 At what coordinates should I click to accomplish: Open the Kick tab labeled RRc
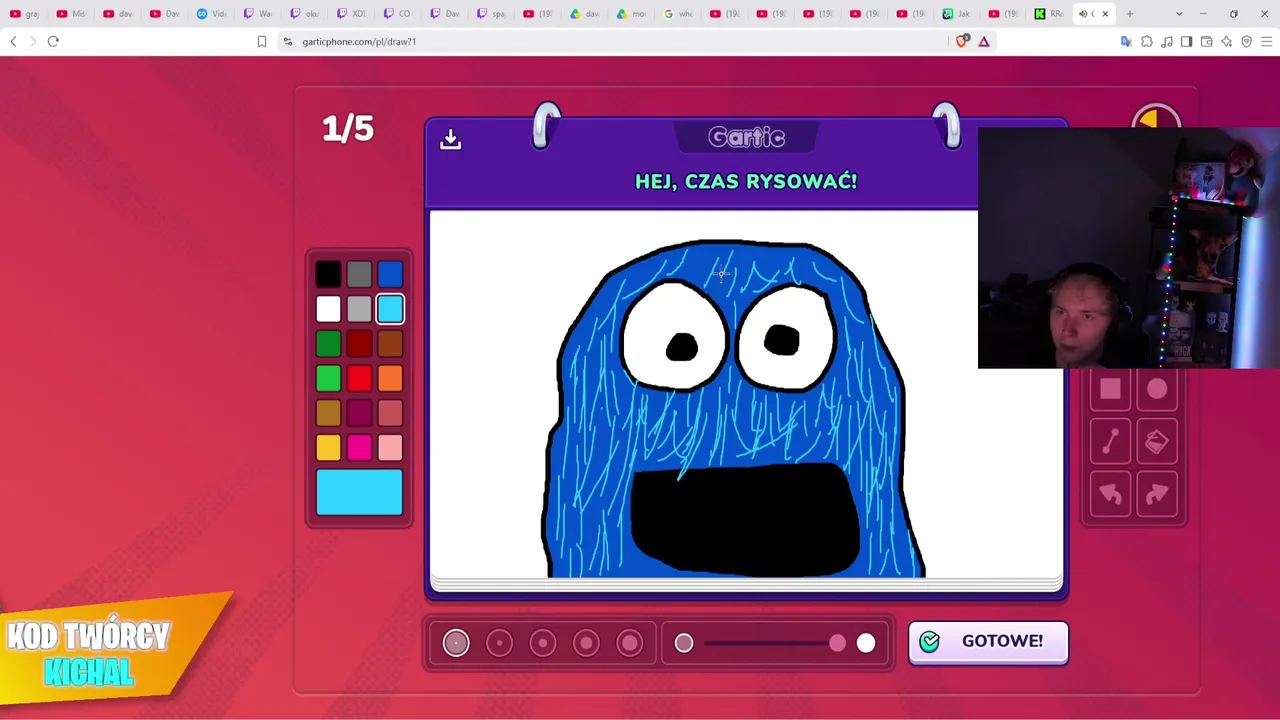pyautogui.click(x=1049, y=14)
